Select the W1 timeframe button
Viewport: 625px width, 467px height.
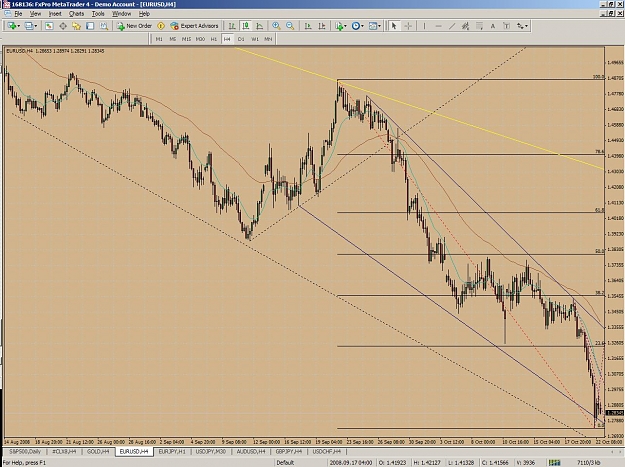tap(255, 39)
